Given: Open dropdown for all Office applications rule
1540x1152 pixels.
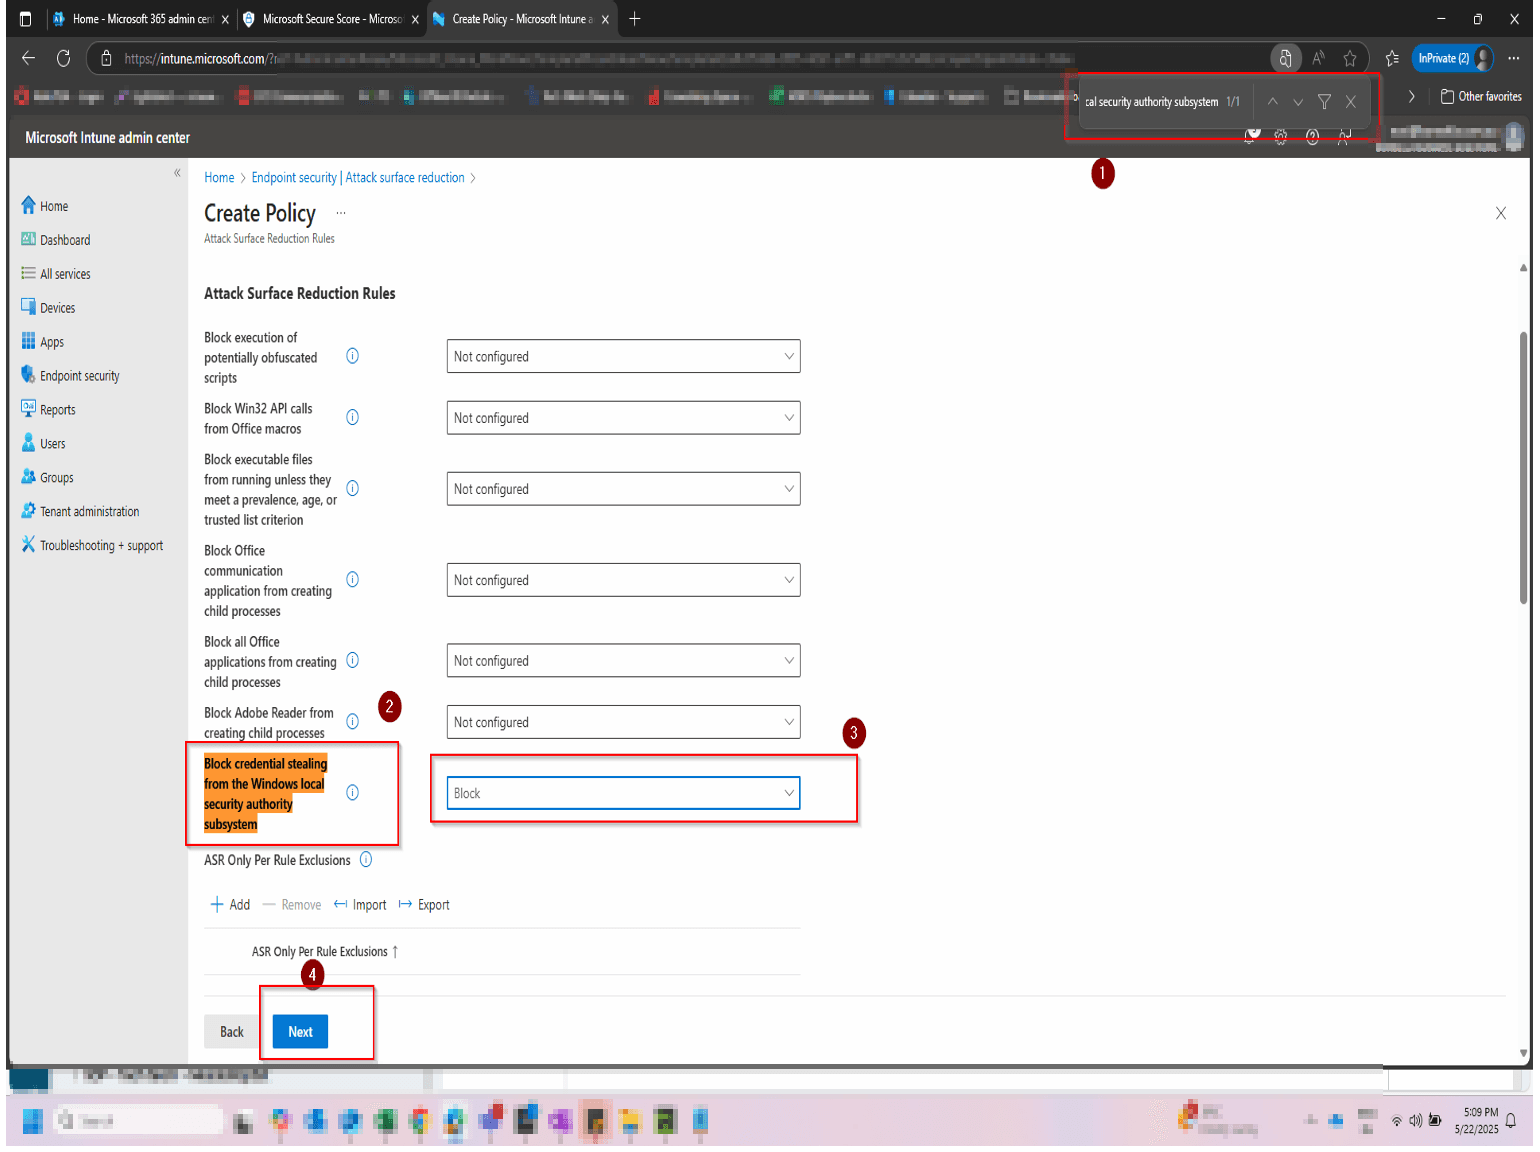Looking at the screenshot, I should pyautogui.click(x=623, y=661).
